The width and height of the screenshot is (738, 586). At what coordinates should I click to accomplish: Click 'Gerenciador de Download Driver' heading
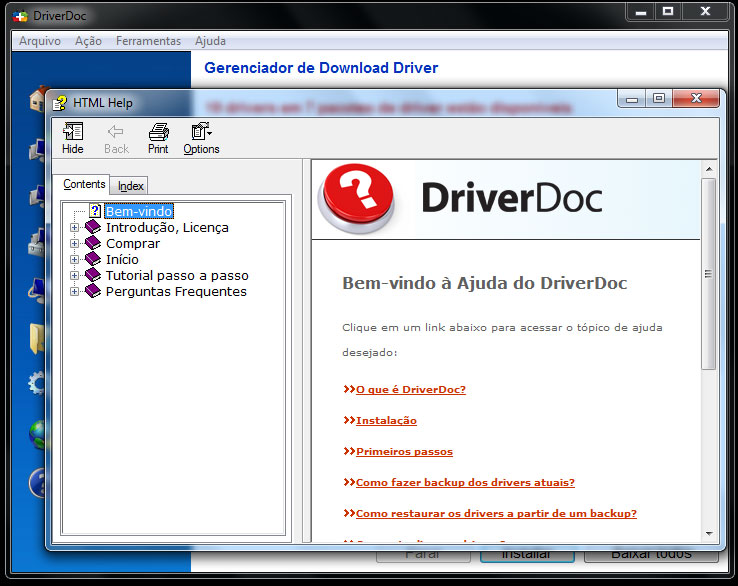[321, 68]
